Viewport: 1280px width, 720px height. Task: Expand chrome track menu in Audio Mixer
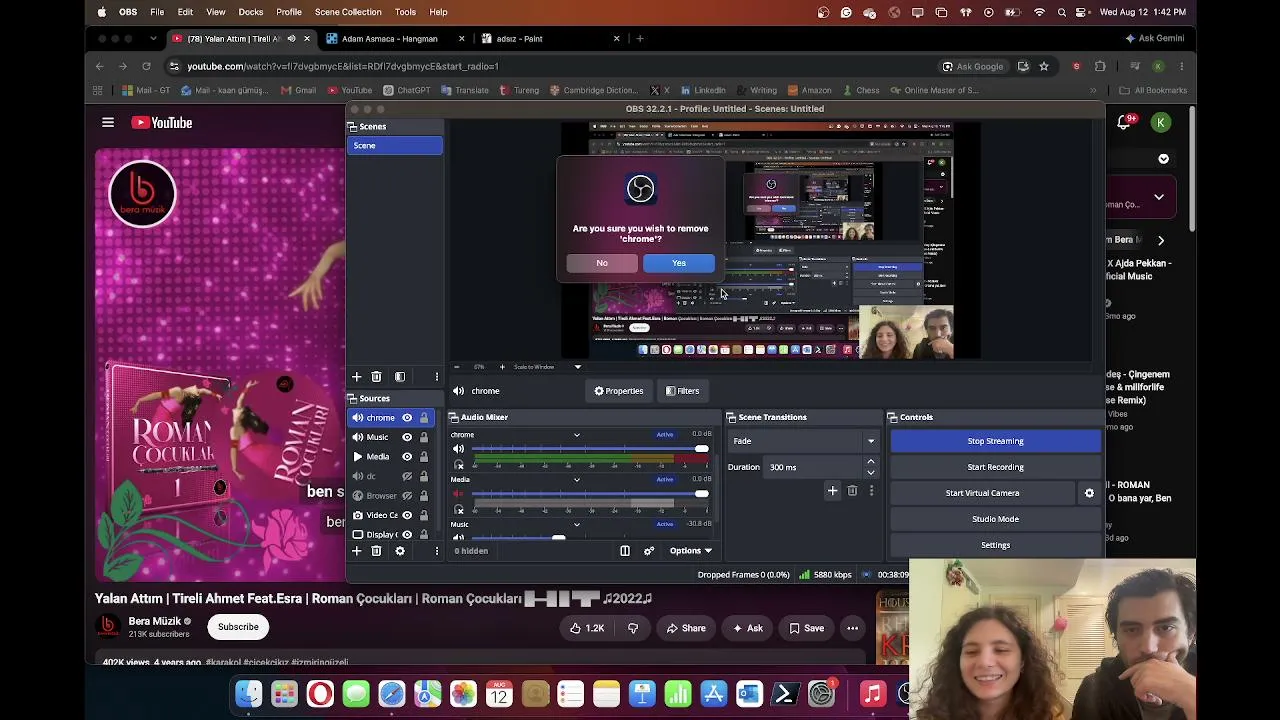click(577, 435)
